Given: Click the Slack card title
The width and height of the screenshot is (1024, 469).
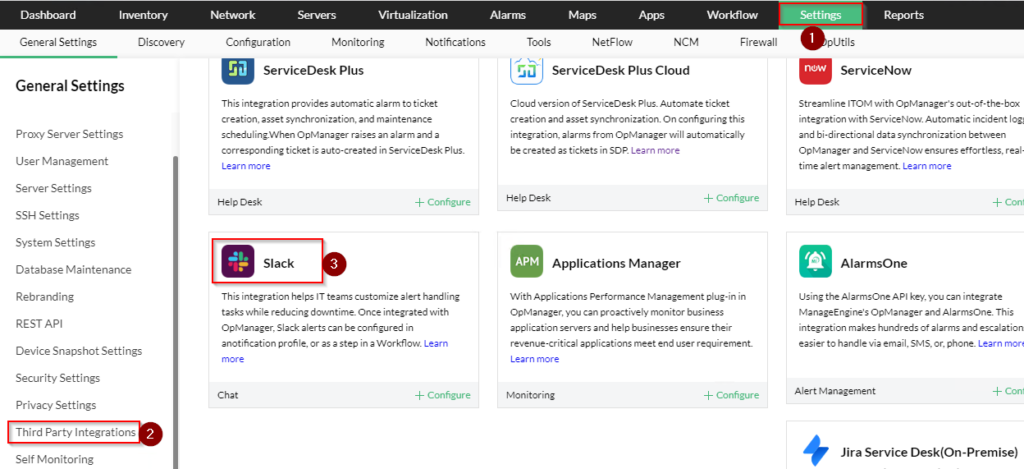Looking at the screenshot, I should click(279, 263).
